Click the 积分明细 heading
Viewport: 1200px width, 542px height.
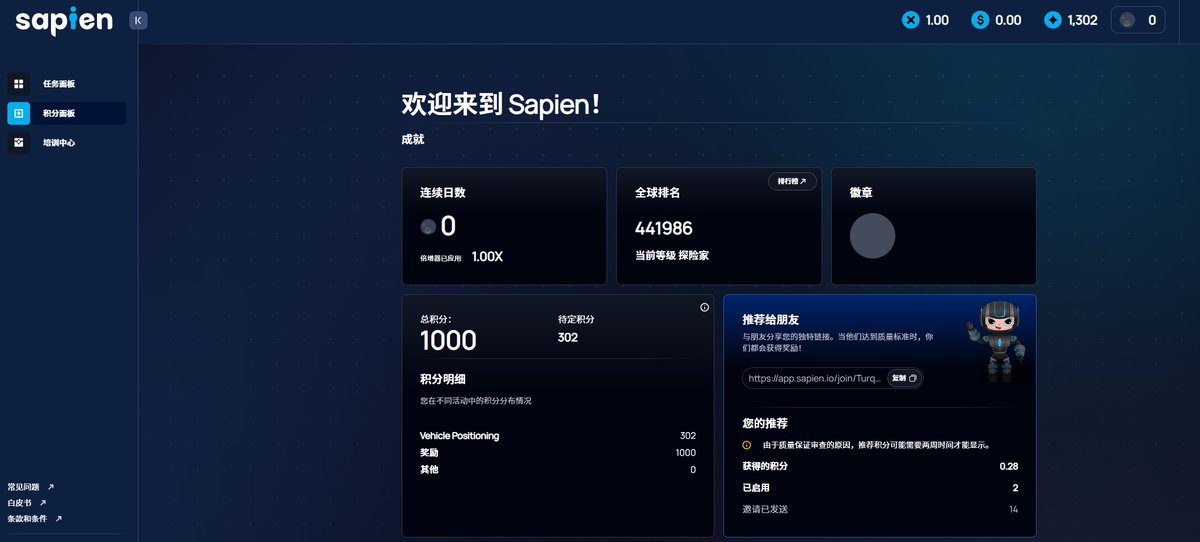[x=443, y=379]
